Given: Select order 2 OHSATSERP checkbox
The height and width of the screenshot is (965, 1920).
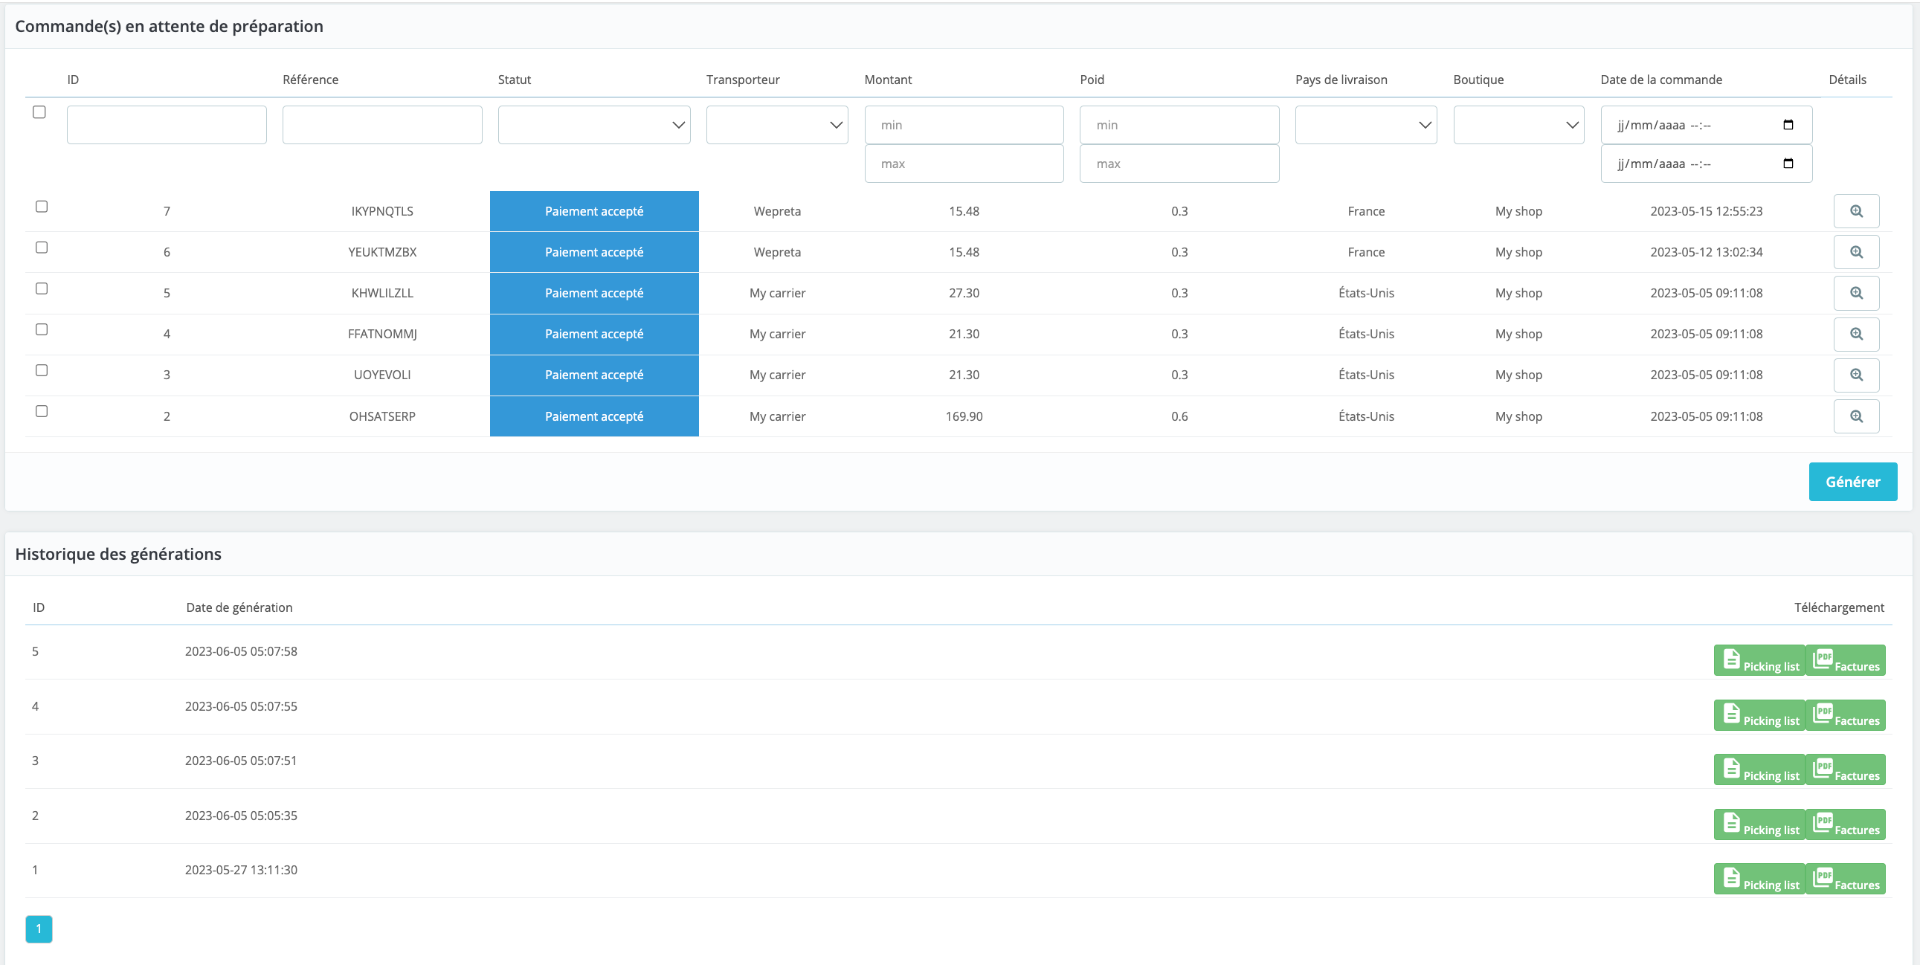Looking at the screenshot, I should (x=42, y=411).
